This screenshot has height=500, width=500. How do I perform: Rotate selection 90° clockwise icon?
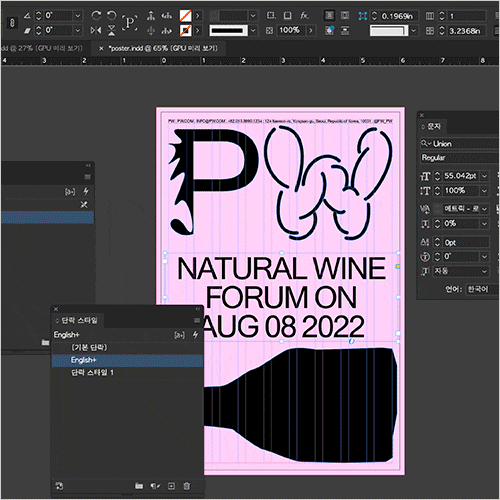96,15
